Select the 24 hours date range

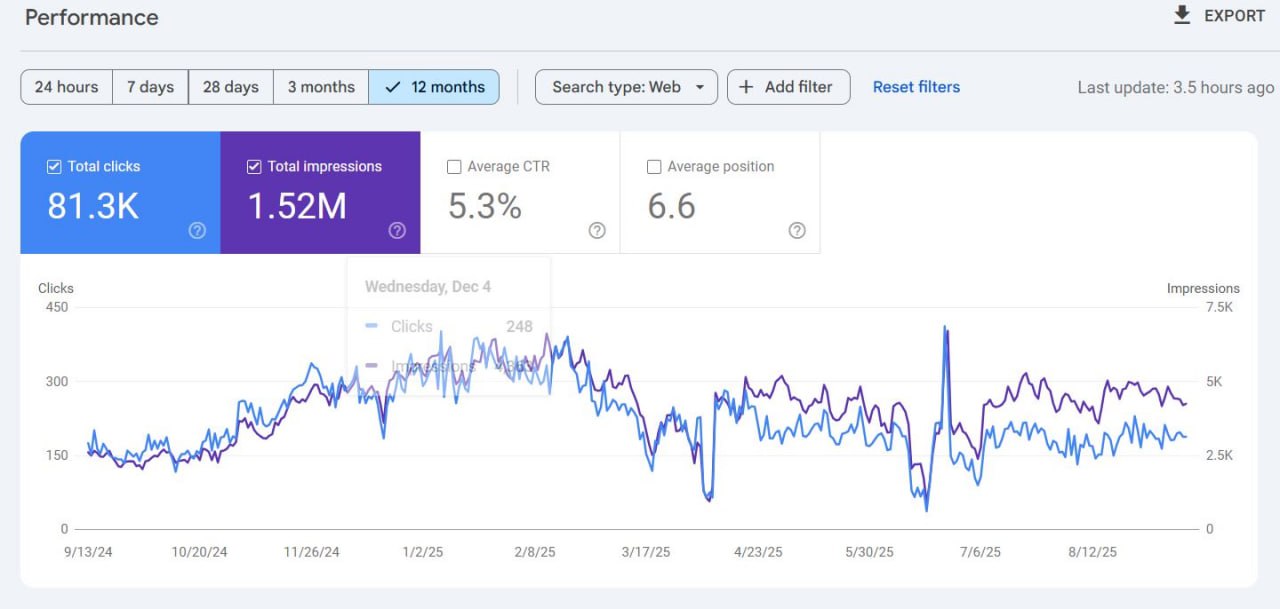point(66,87)
